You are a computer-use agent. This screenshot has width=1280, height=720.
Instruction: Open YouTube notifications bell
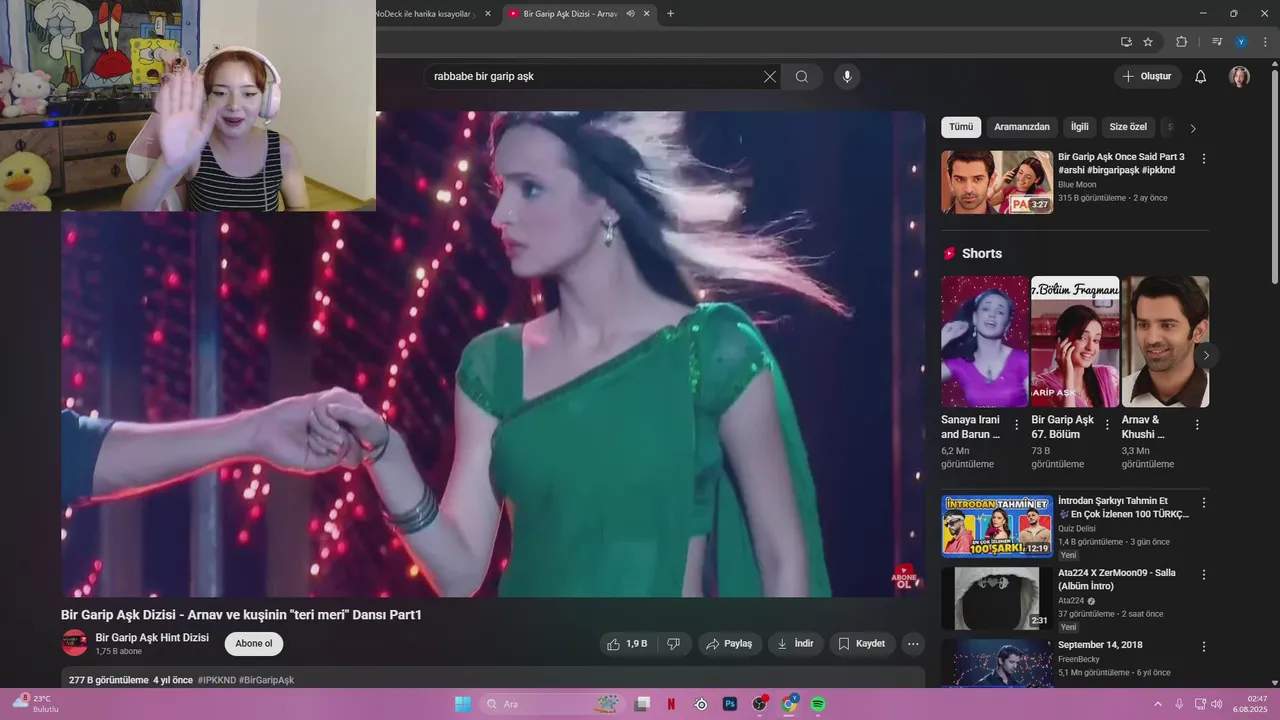[1201, 77]
